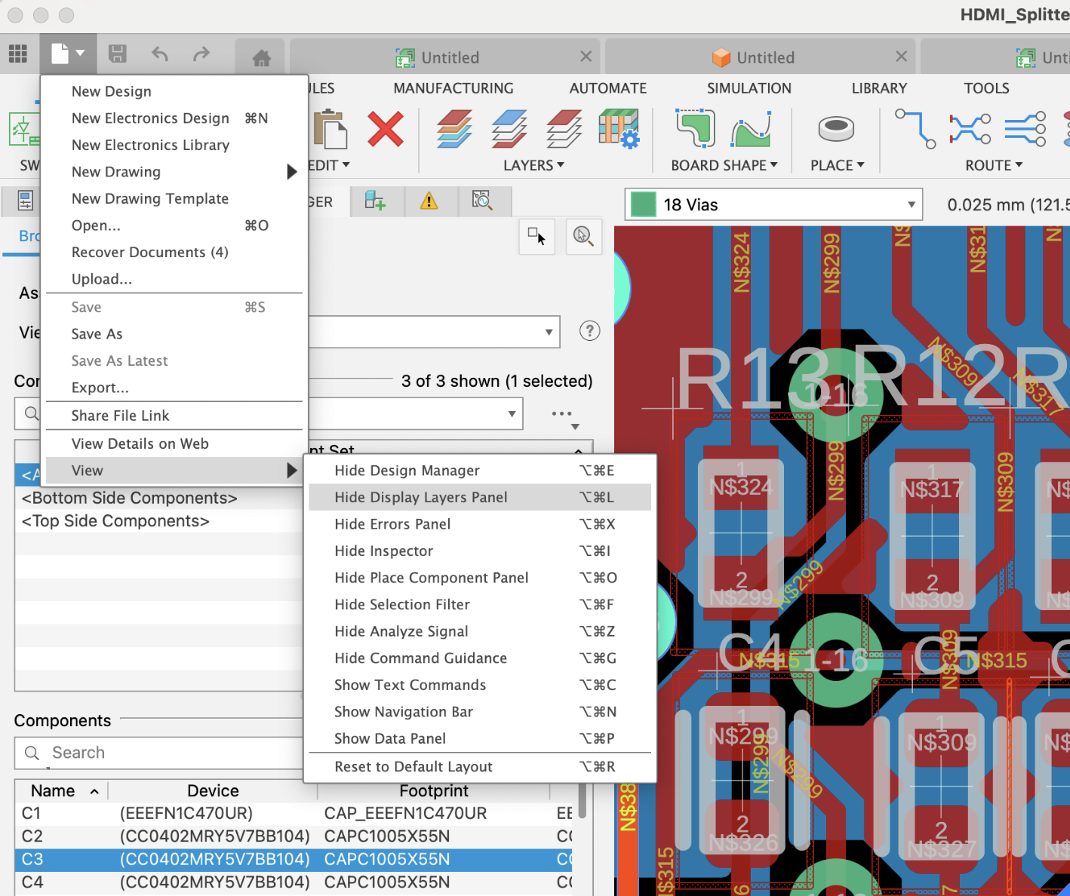Select Export... from the File menu
This screenshot has width=1070, height=896.
[x=100, y=388]
